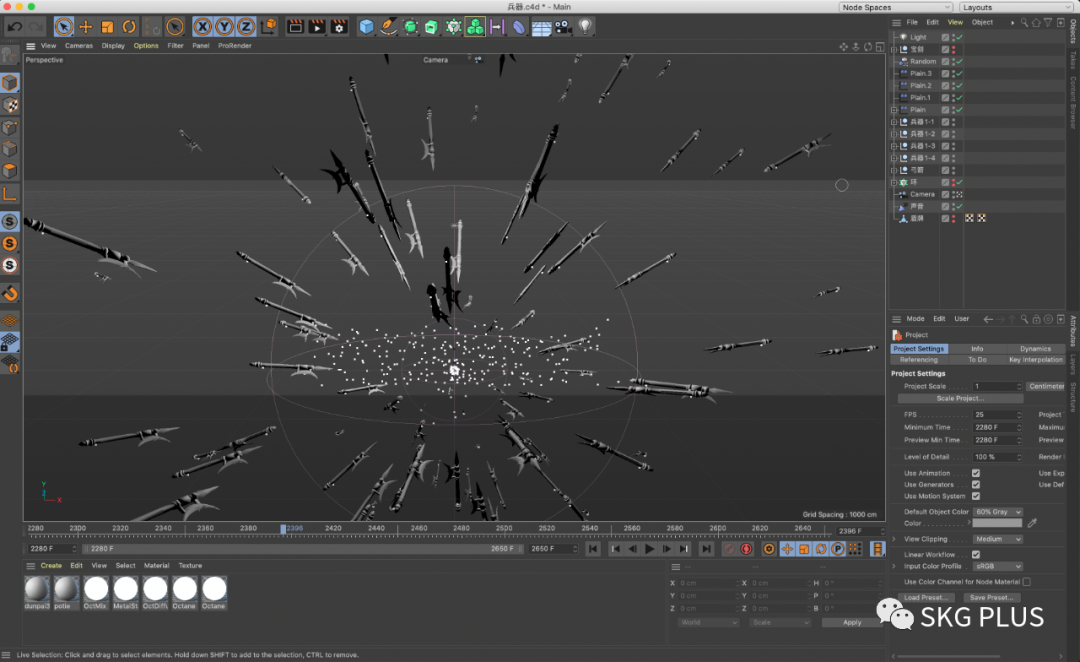
Task: Uncheck the Use Animation checkbox
Action: pos(976,473)
